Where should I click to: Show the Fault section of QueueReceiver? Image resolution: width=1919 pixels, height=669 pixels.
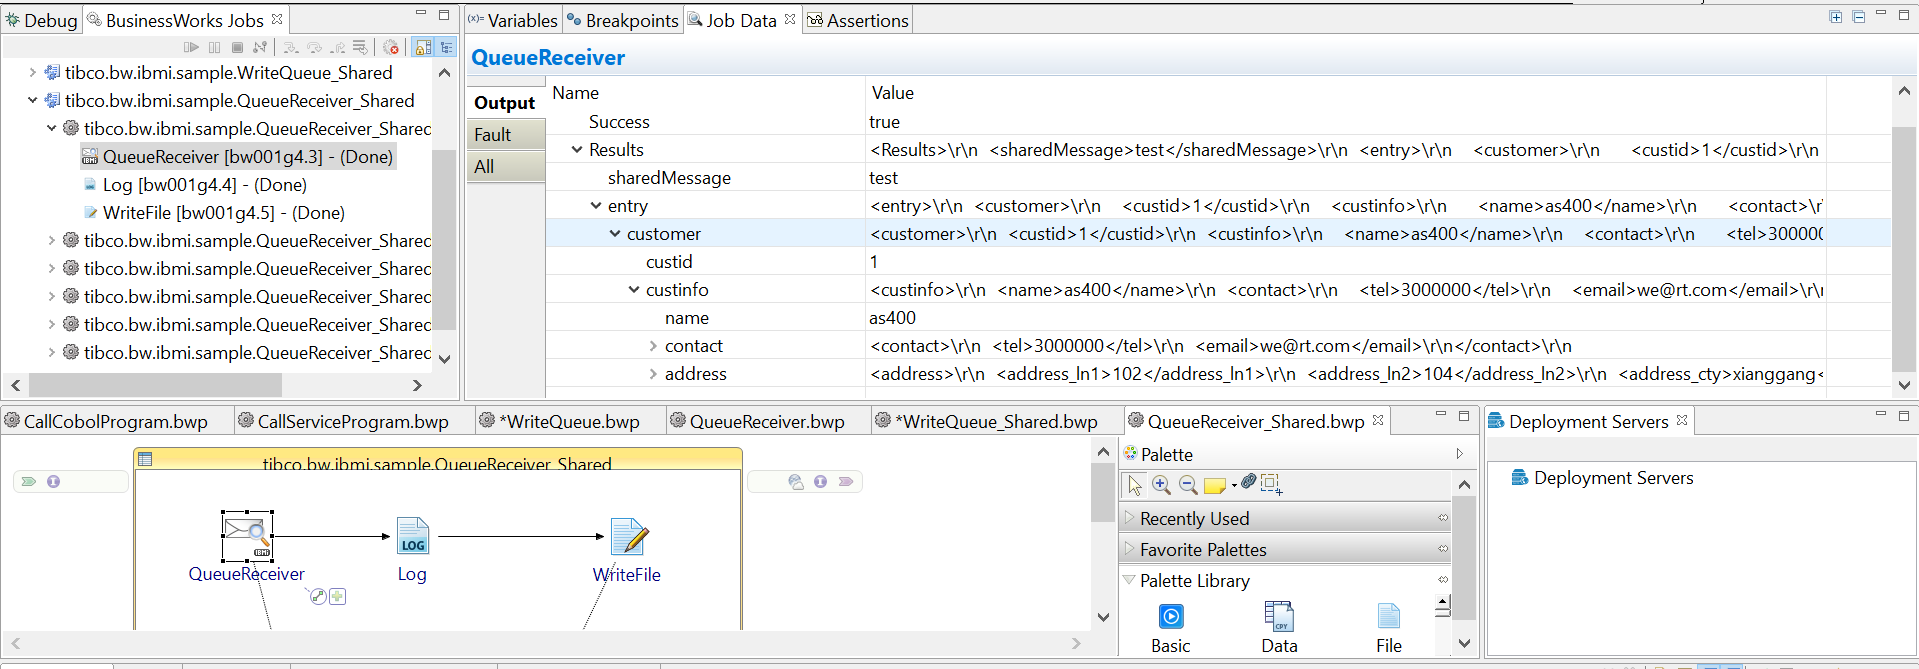tap(493, 135)
